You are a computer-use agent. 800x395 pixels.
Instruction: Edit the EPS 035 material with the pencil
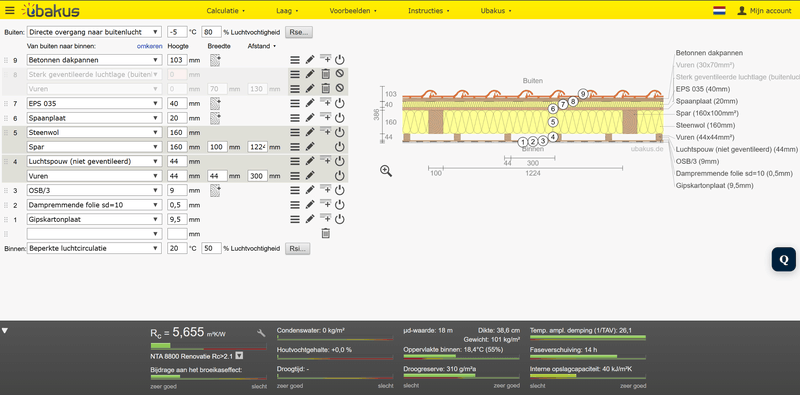click(x=310, y=104)
